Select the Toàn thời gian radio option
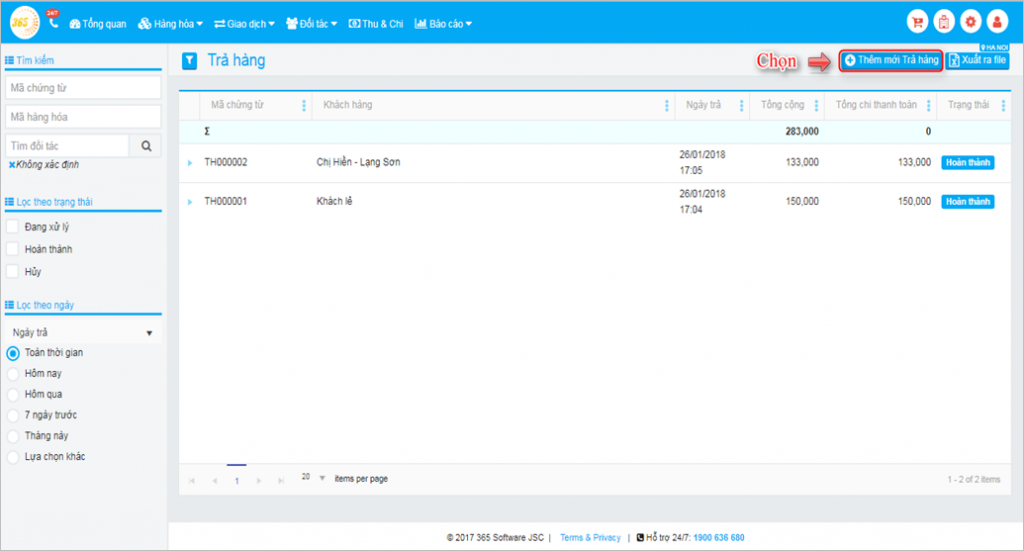1024x551 pixels. pos(13,353)
